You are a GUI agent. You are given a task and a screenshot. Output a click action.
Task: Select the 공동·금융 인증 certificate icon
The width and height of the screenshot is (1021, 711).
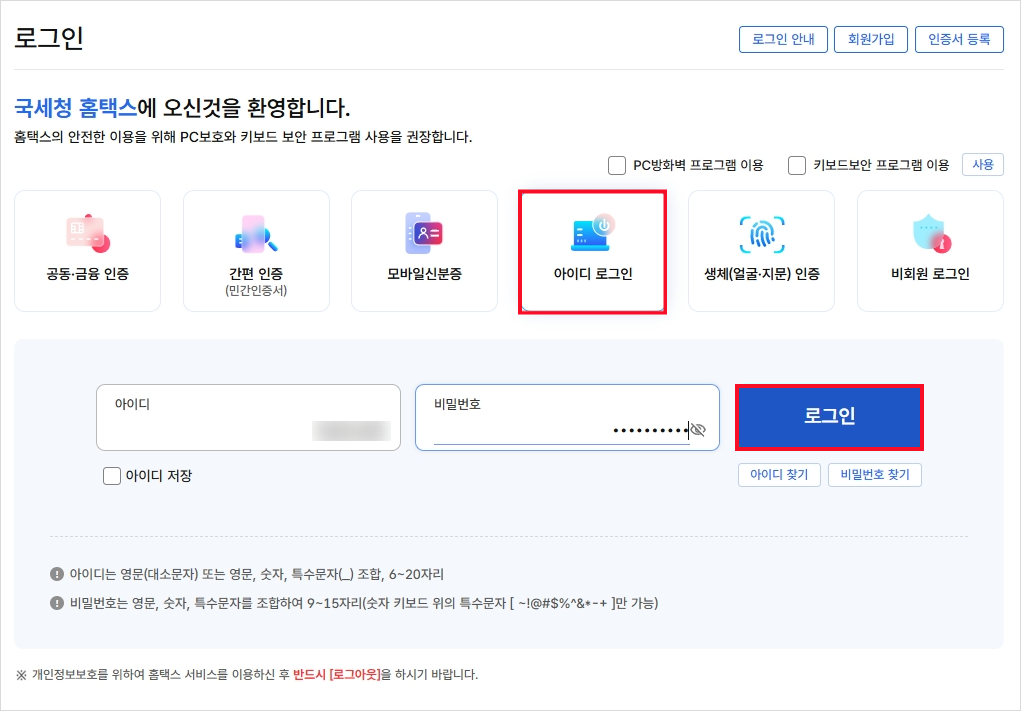(x=87, y=233)
